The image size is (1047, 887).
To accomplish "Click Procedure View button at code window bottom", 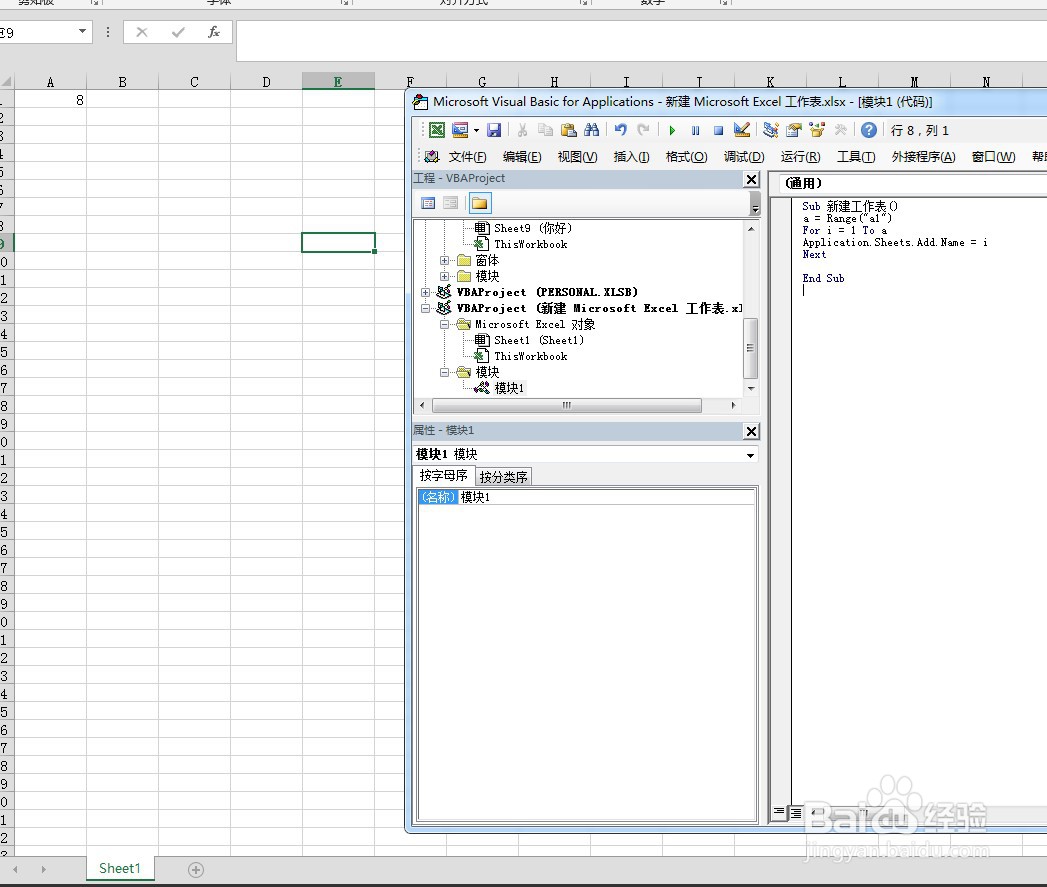I will coord(779,812).
